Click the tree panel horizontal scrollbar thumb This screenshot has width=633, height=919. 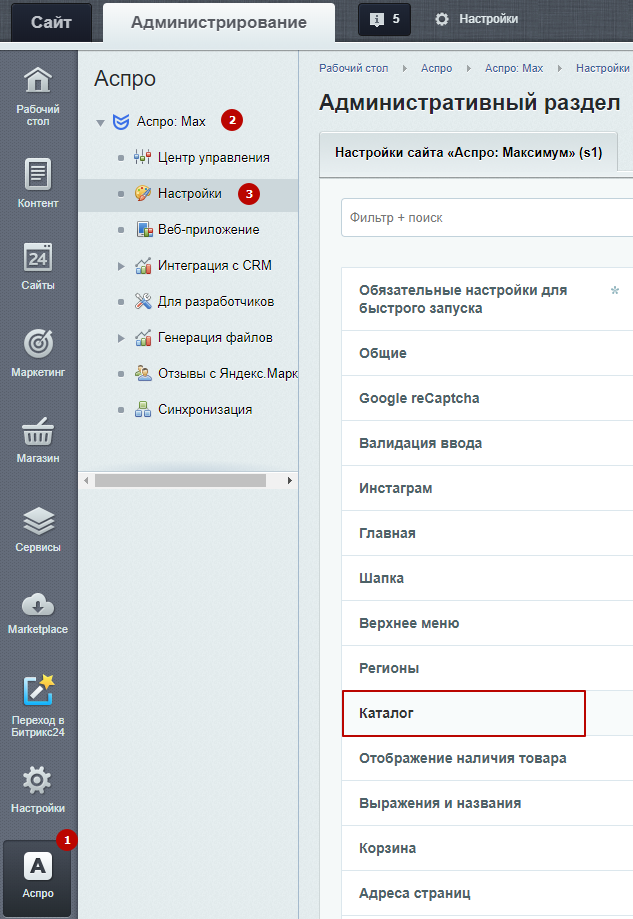click(181, 481)
